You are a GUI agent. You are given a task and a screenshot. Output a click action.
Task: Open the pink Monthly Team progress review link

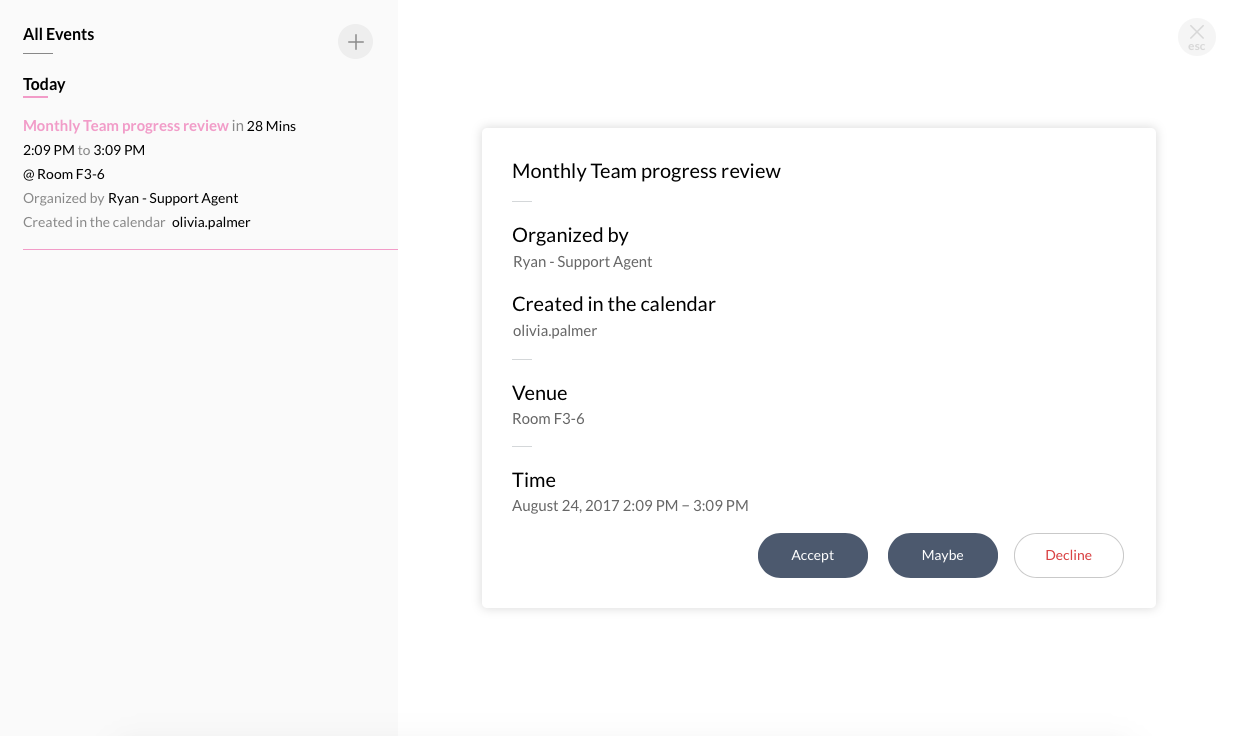(126, 126)
